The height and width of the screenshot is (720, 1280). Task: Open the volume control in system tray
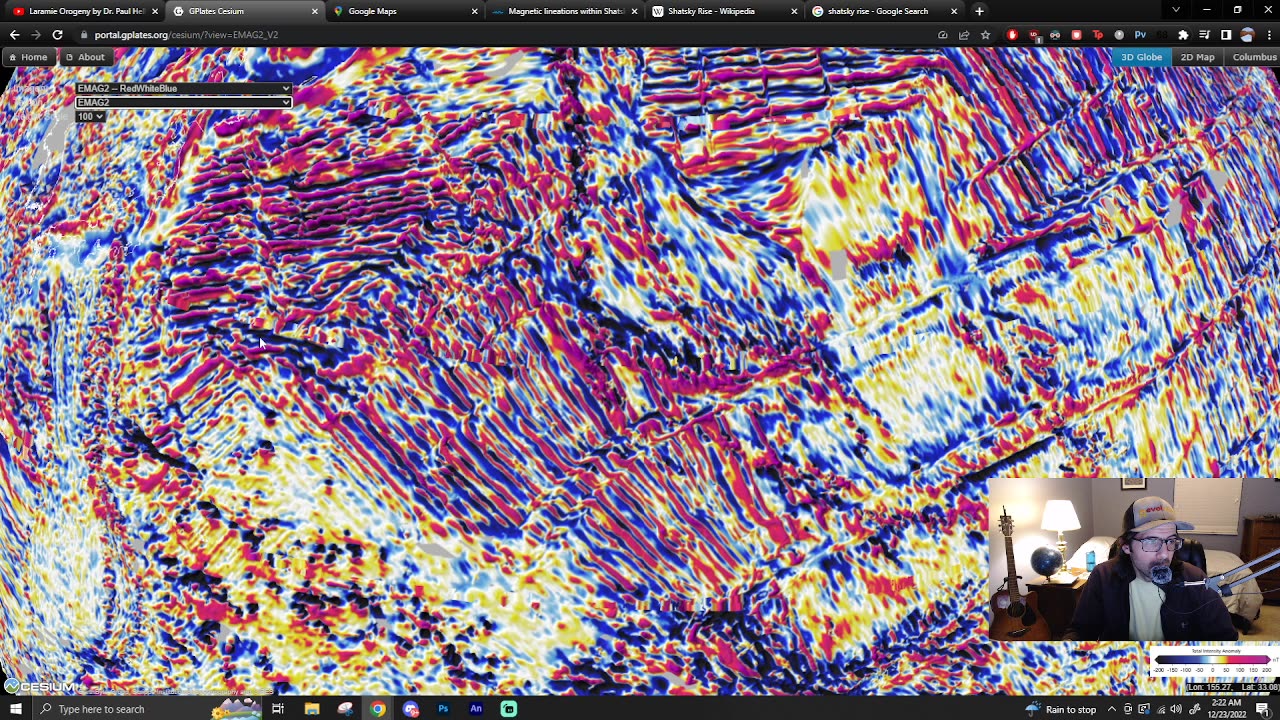tap(1175, 709)
